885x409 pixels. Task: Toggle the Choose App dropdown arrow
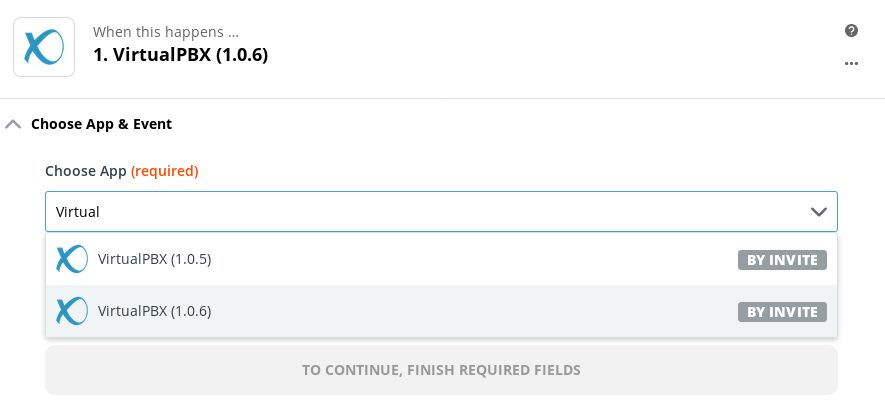tap(818, 212)
